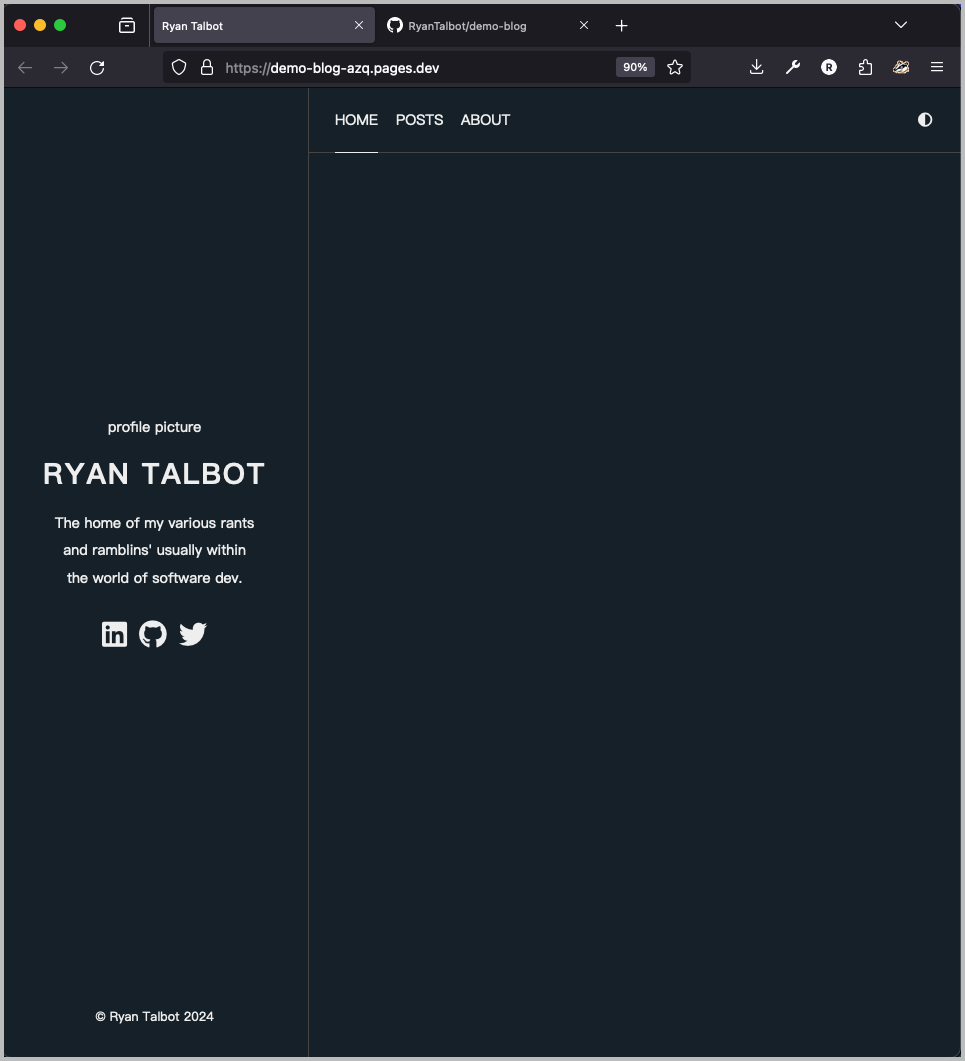This screenshot has height=1061, width=965.
Task: Open the GitHub profile icon
Action: pyautogui.click(x=152, y=634)
